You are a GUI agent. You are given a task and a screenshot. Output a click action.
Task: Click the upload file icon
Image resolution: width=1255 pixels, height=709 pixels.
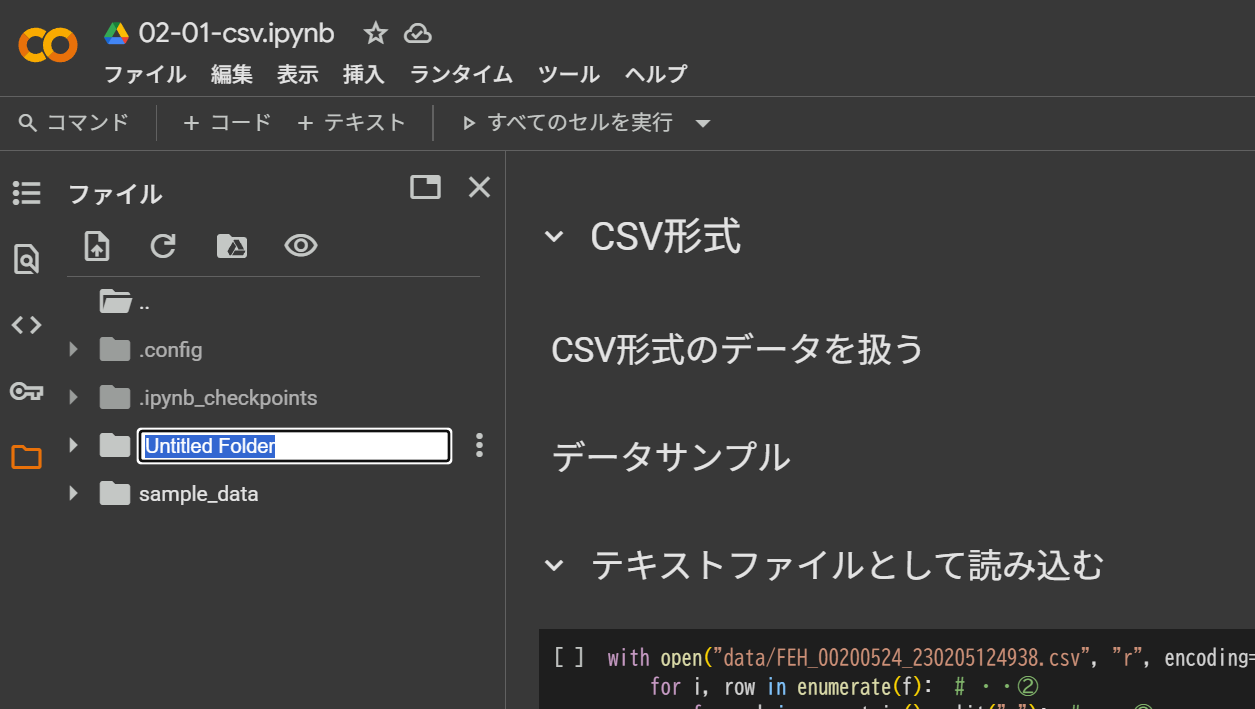97,246
